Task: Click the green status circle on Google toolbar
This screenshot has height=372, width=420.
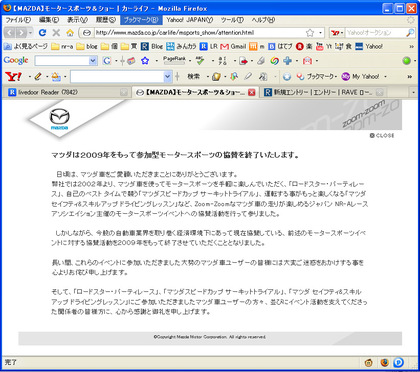Action: (x=406, y=61)
